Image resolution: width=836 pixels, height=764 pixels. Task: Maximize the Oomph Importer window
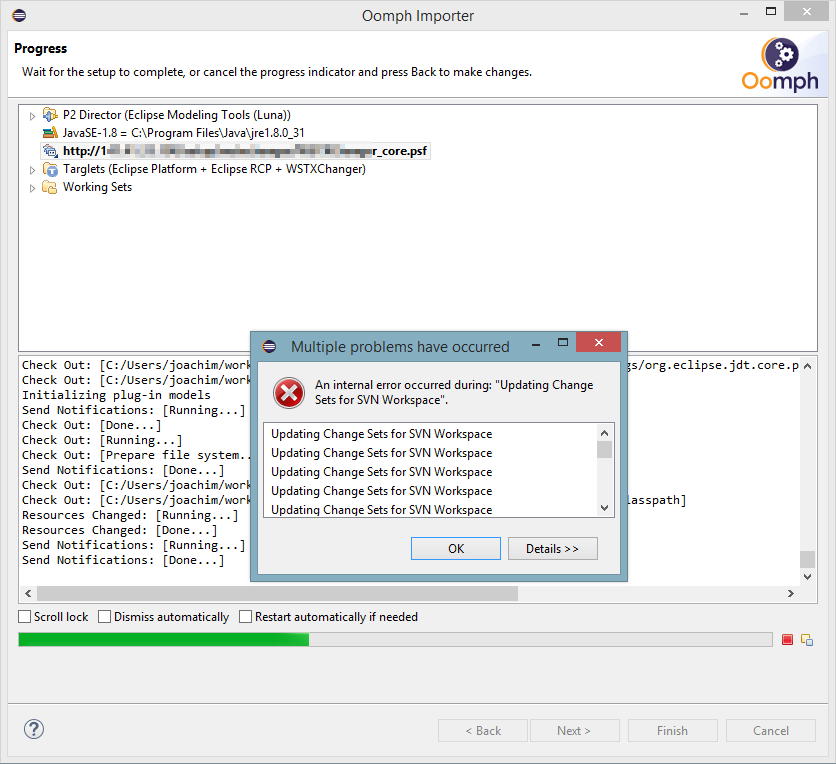(x=770, y=11)
